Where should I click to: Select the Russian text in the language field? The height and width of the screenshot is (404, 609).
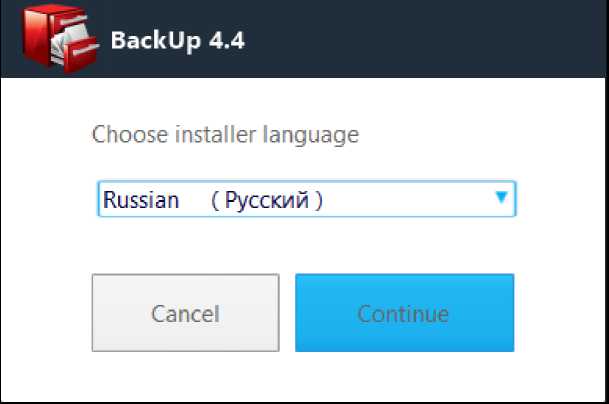[141, 200]
